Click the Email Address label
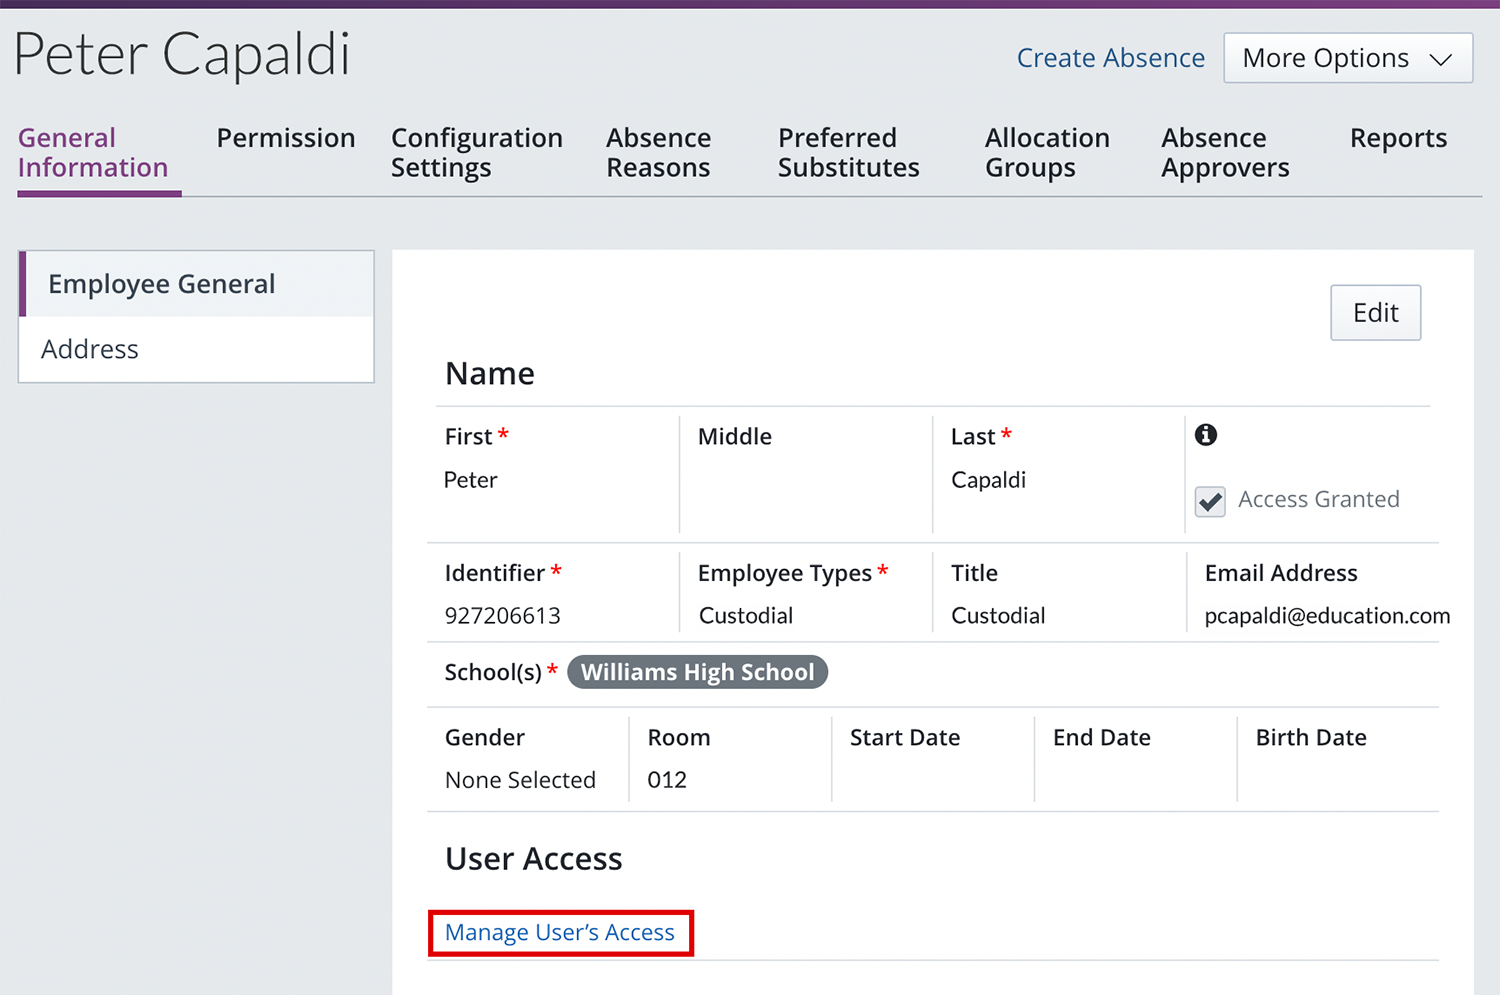Viewport: 1500px width, 995px height. pyautogui.click(x=1281, y=573)
